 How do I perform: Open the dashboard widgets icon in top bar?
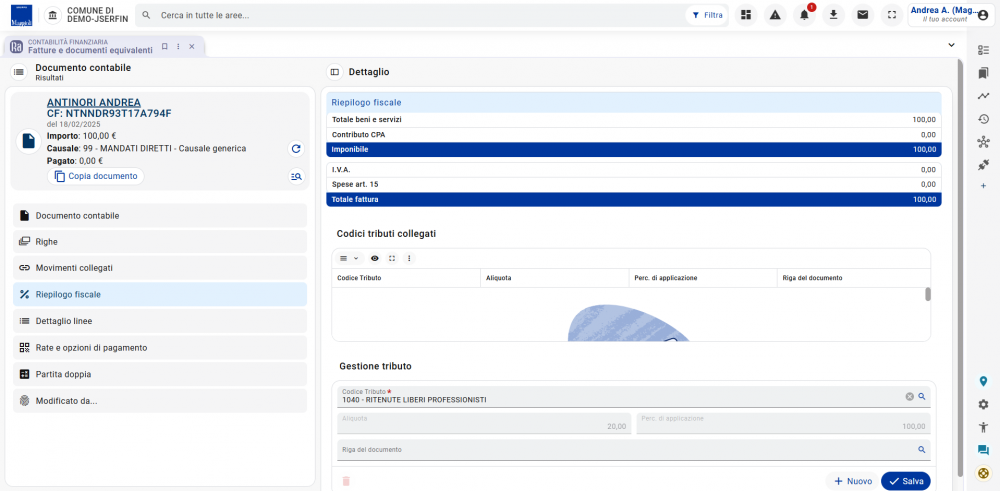pyautogui.click(x=746, y=15)
